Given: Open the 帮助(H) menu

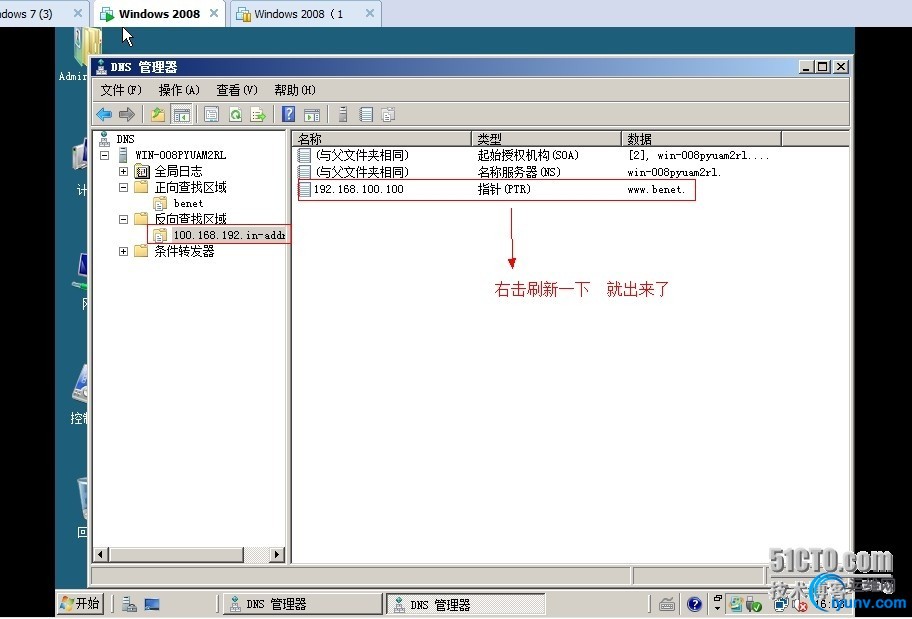Looking at the screenshot, I should (295, 90).
